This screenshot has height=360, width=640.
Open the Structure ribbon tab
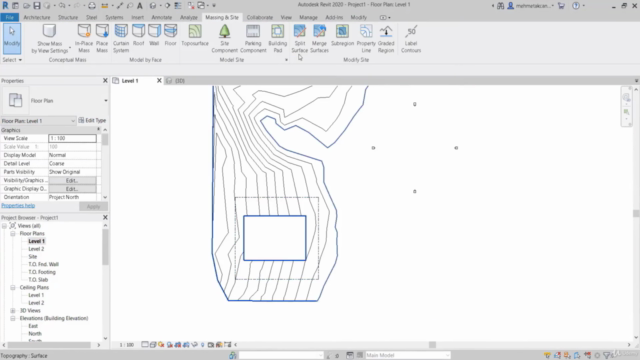(68, 18)
